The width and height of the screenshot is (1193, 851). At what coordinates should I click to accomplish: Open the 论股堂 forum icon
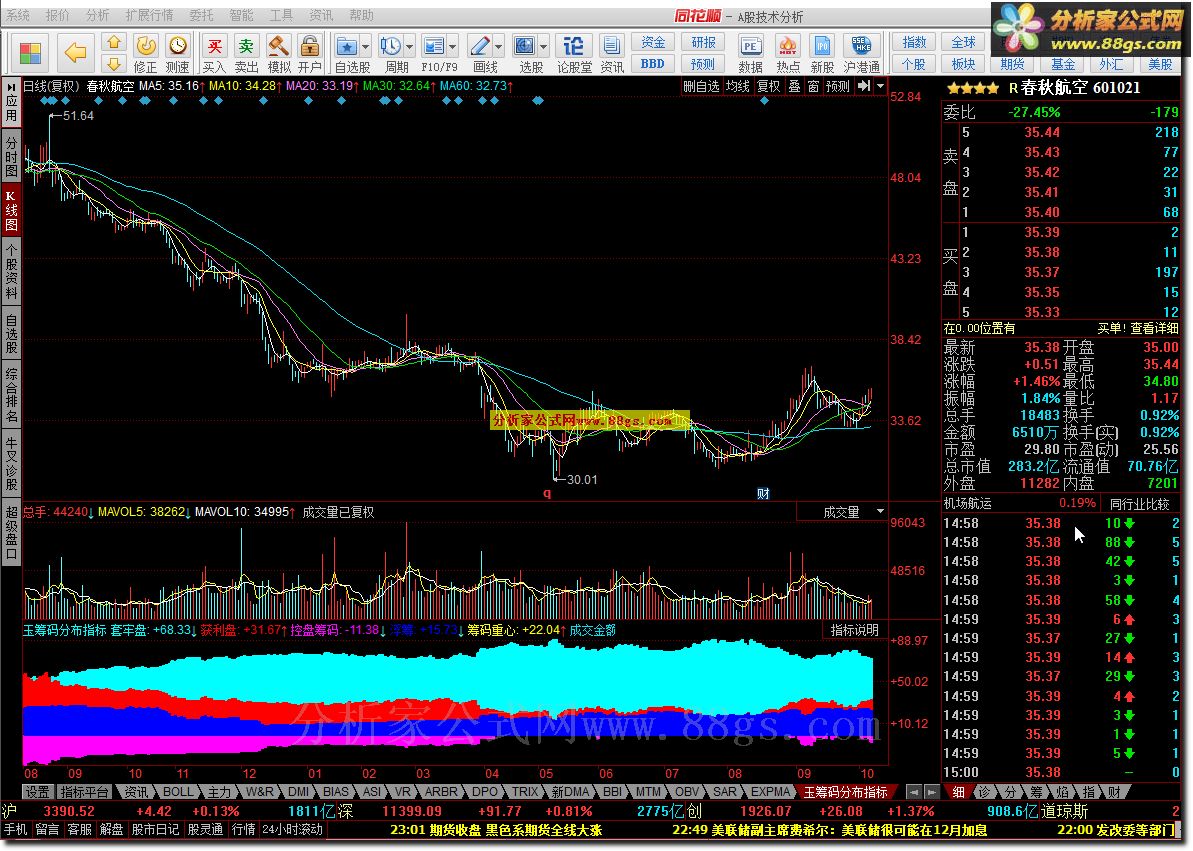(x=574, y=53)
